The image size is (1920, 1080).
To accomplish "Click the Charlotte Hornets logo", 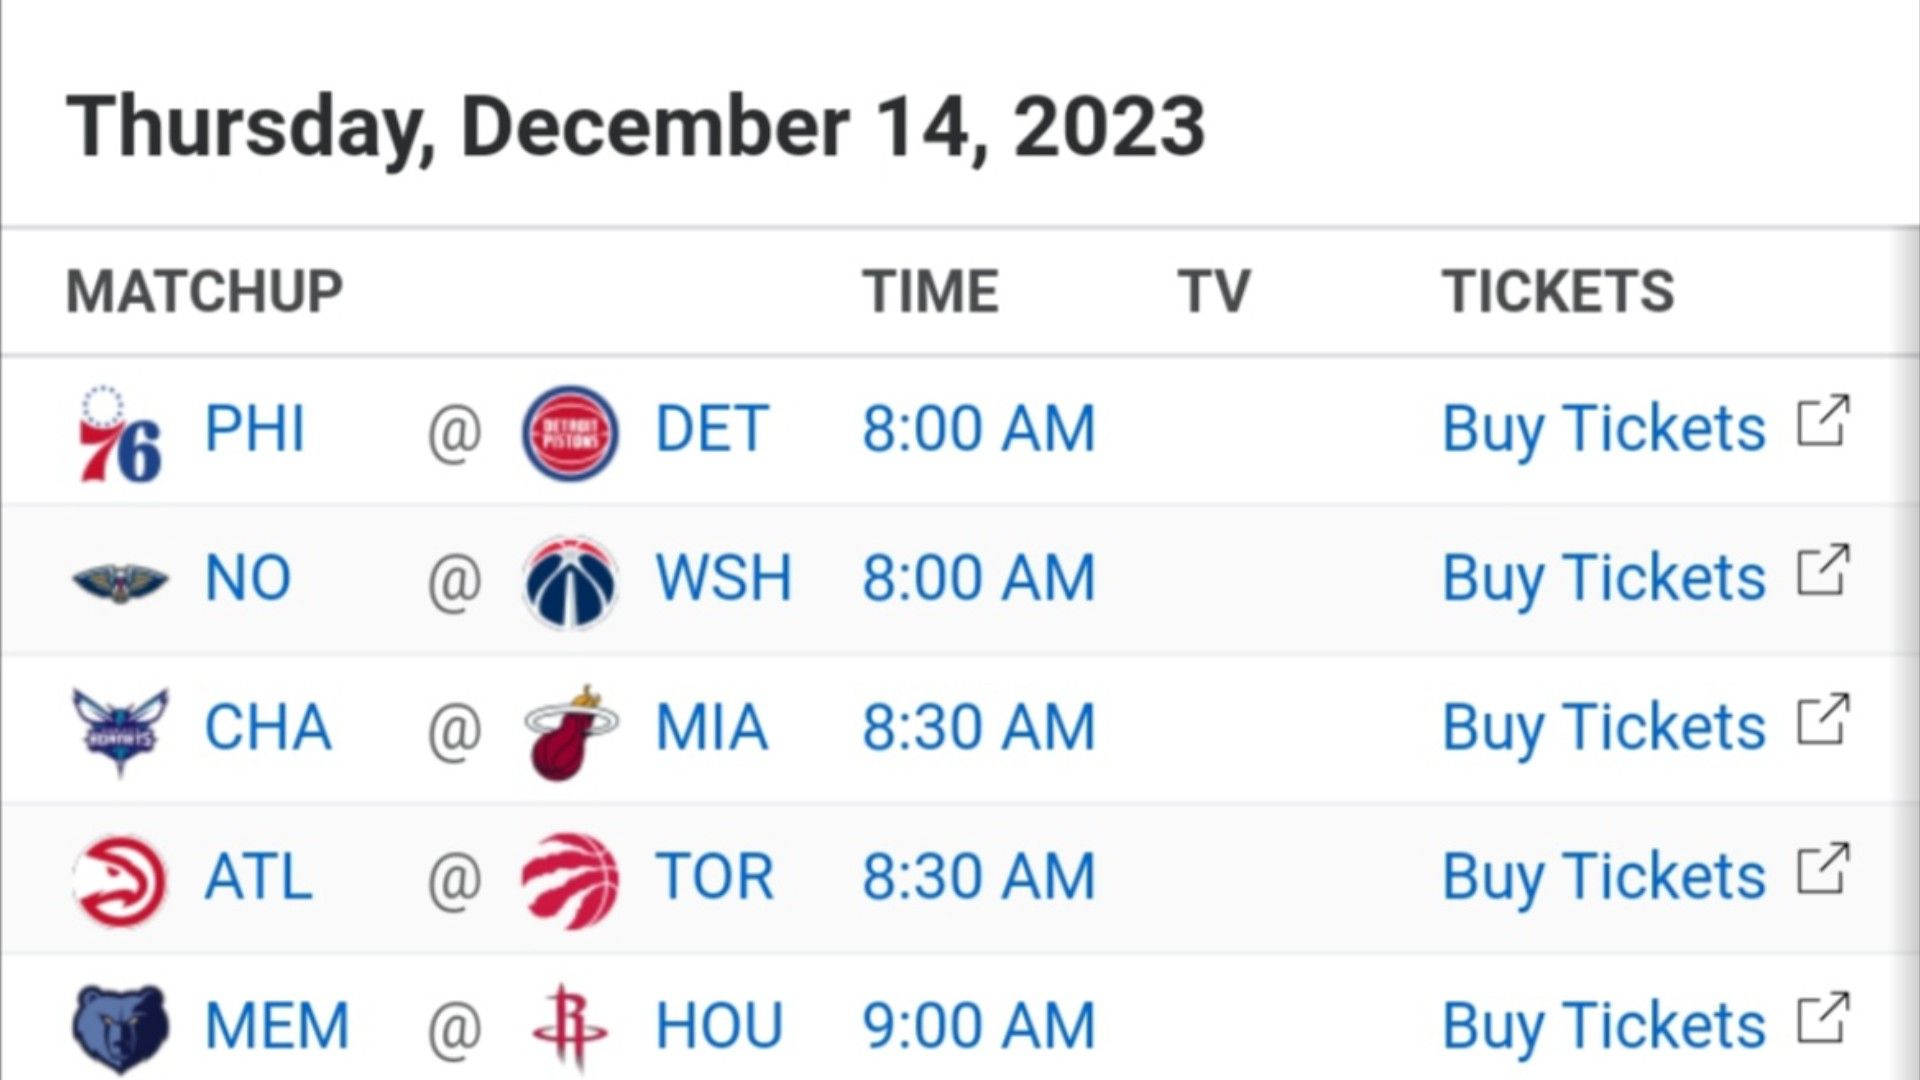I will (120, 731).
